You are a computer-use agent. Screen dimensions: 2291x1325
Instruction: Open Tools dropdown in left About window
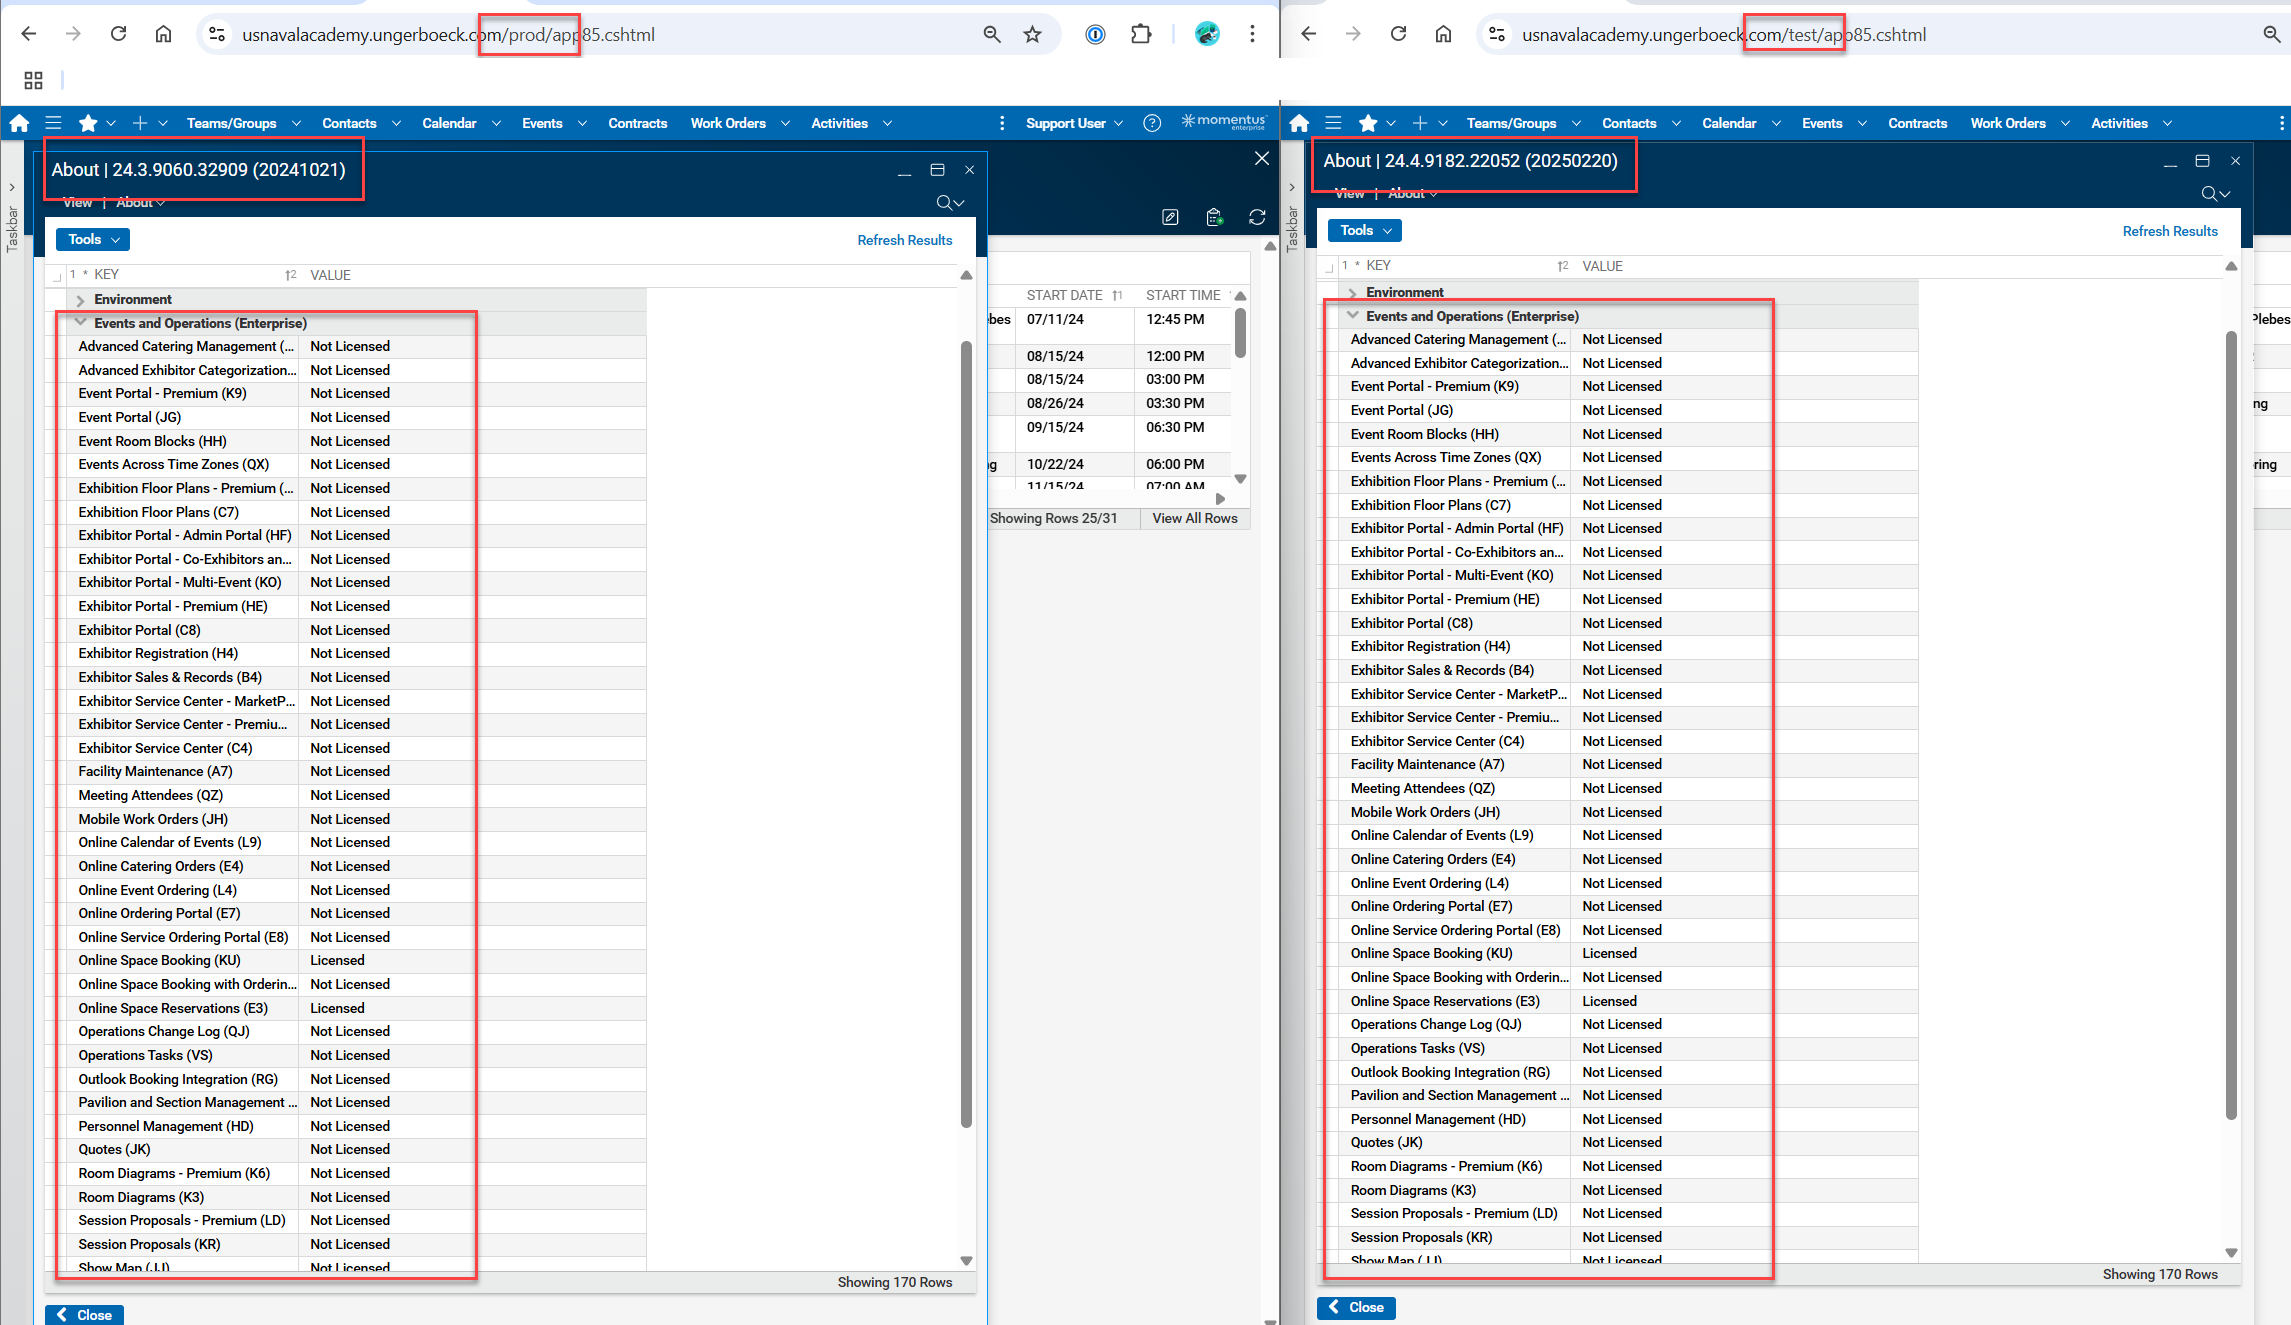[x=93, y=239]
